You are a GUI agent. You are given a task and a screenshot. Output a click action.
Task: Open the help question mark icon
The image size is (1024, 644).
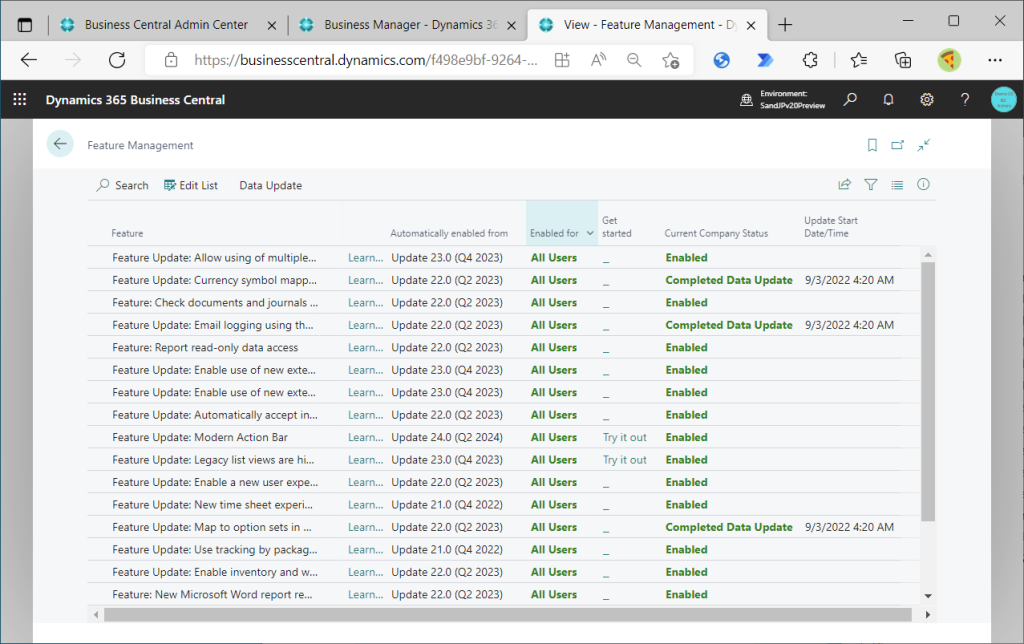tap(965, 99)
